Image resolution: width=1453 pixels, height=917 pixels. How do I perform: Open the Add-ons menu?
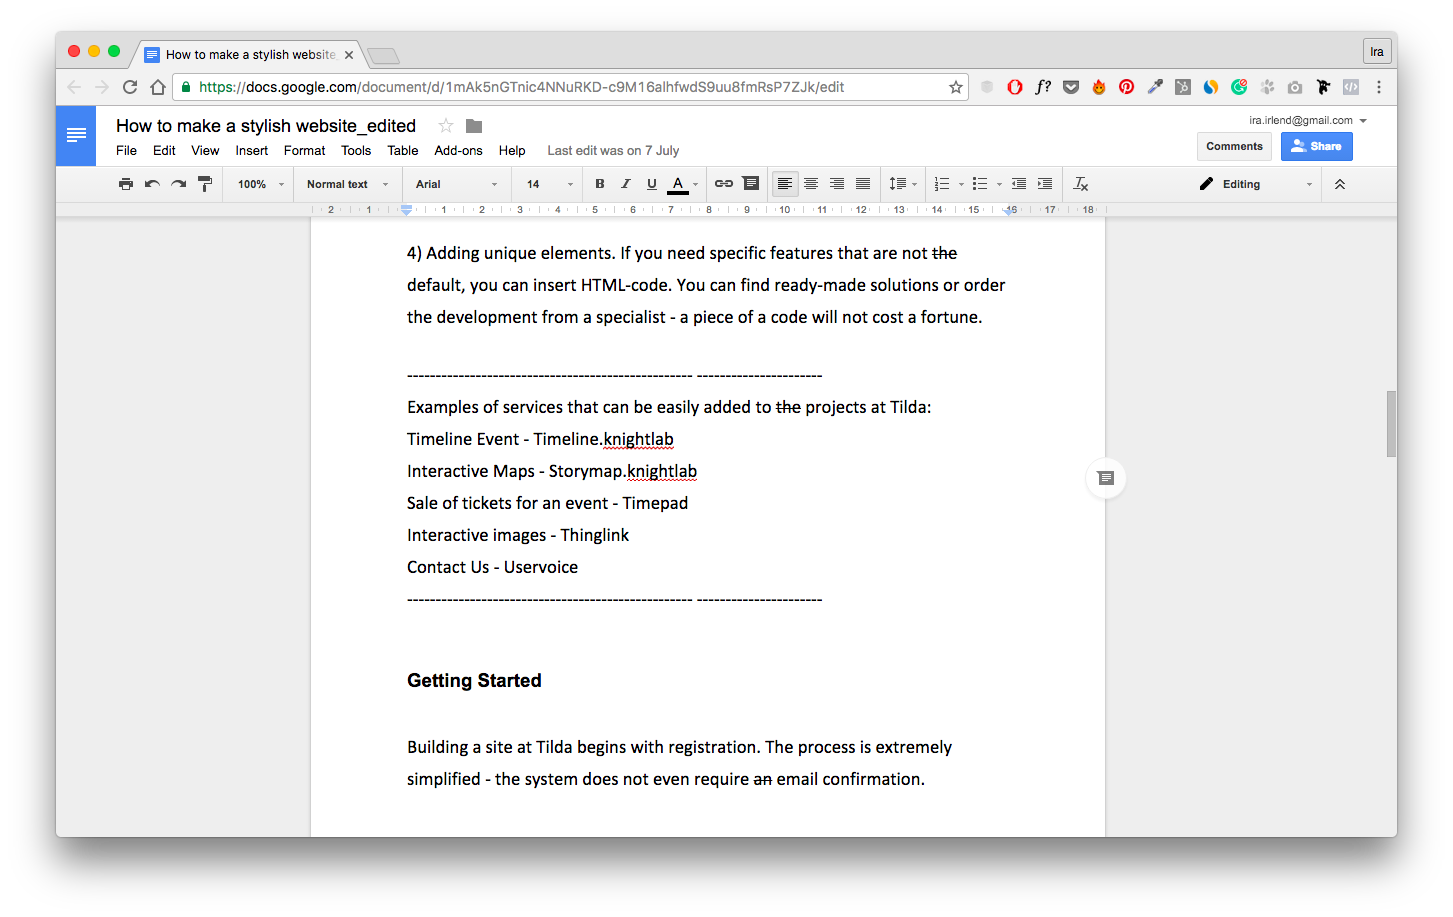coord(458,151)
